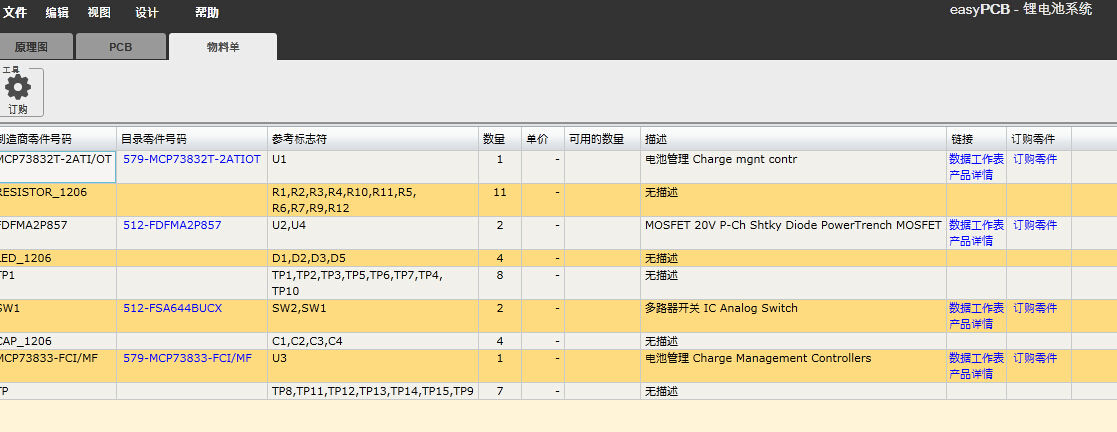Open the 文件 menu
This screenshot has height=432, width=1117.
pos(15,13)
